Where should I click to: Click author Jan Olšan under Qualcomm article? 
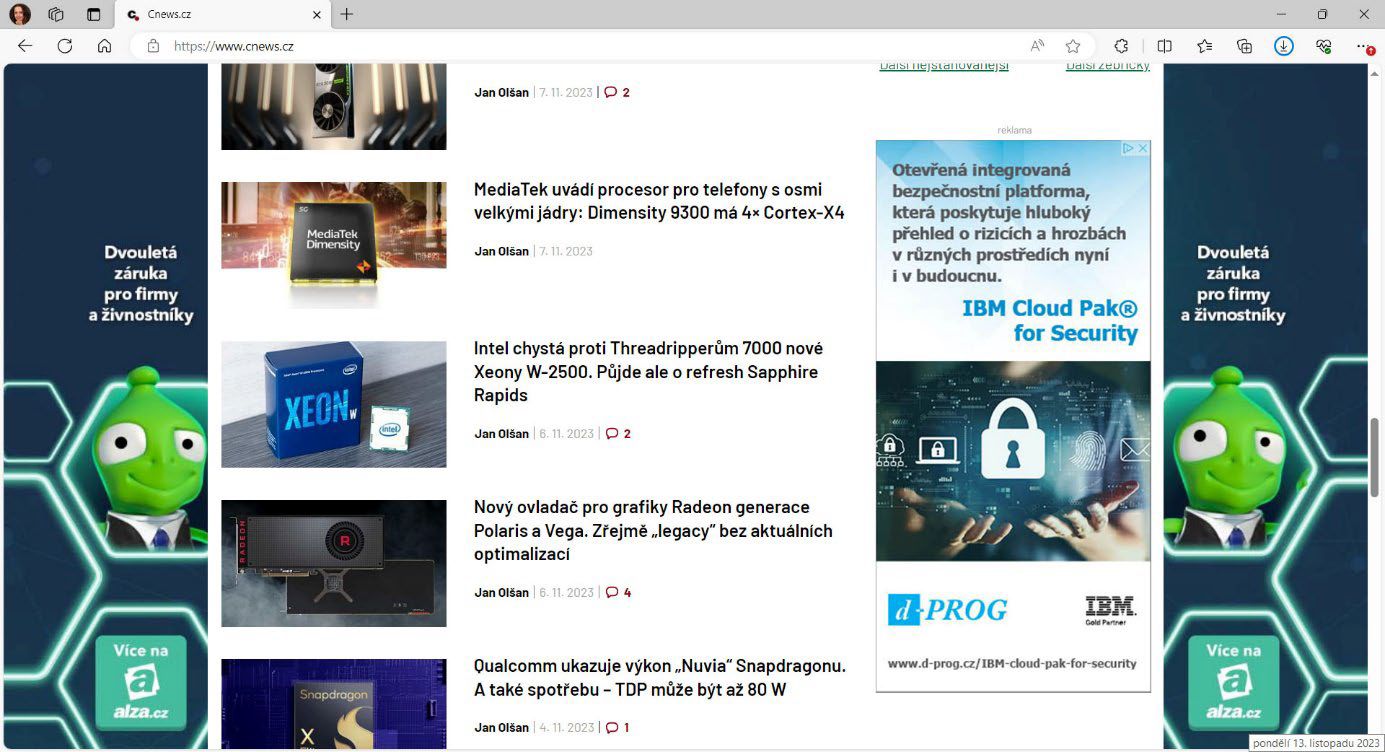501,728
